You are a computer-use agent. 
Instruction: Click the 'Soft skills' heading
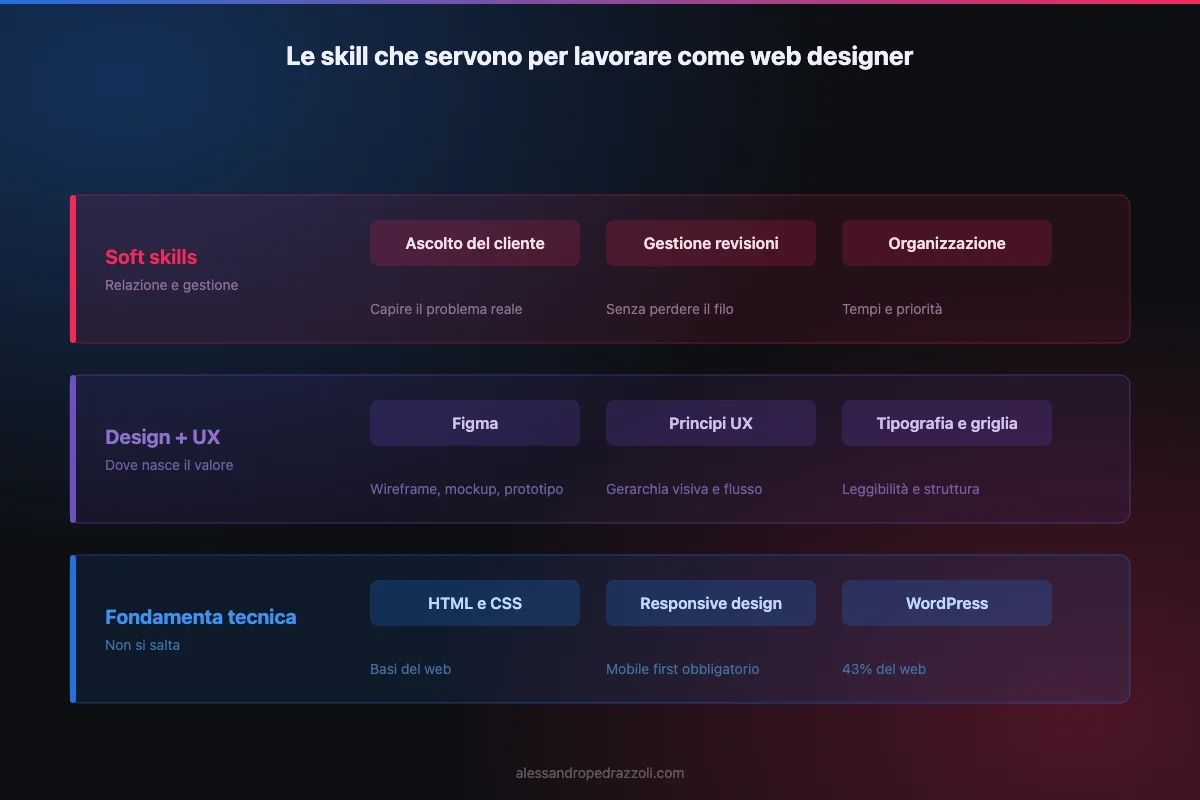(151, 257)
